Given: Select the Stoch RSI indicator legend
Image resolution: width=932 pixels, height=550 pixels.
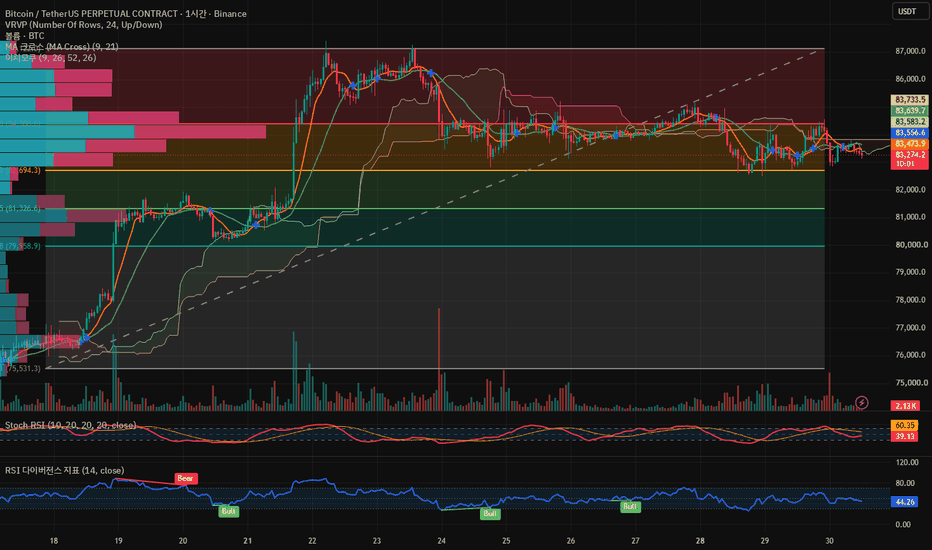Looking at the screenshot, I should tap(70, 425).
